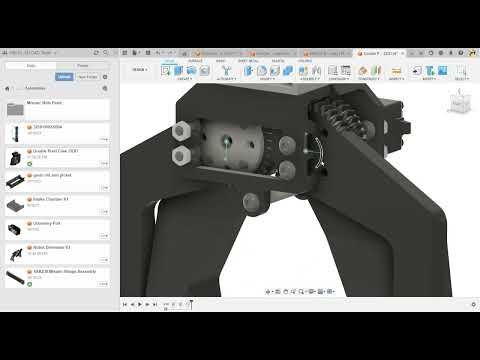
Task: Open Data Panel settings gear next to New Folder
Action: [x=105, y=77]
